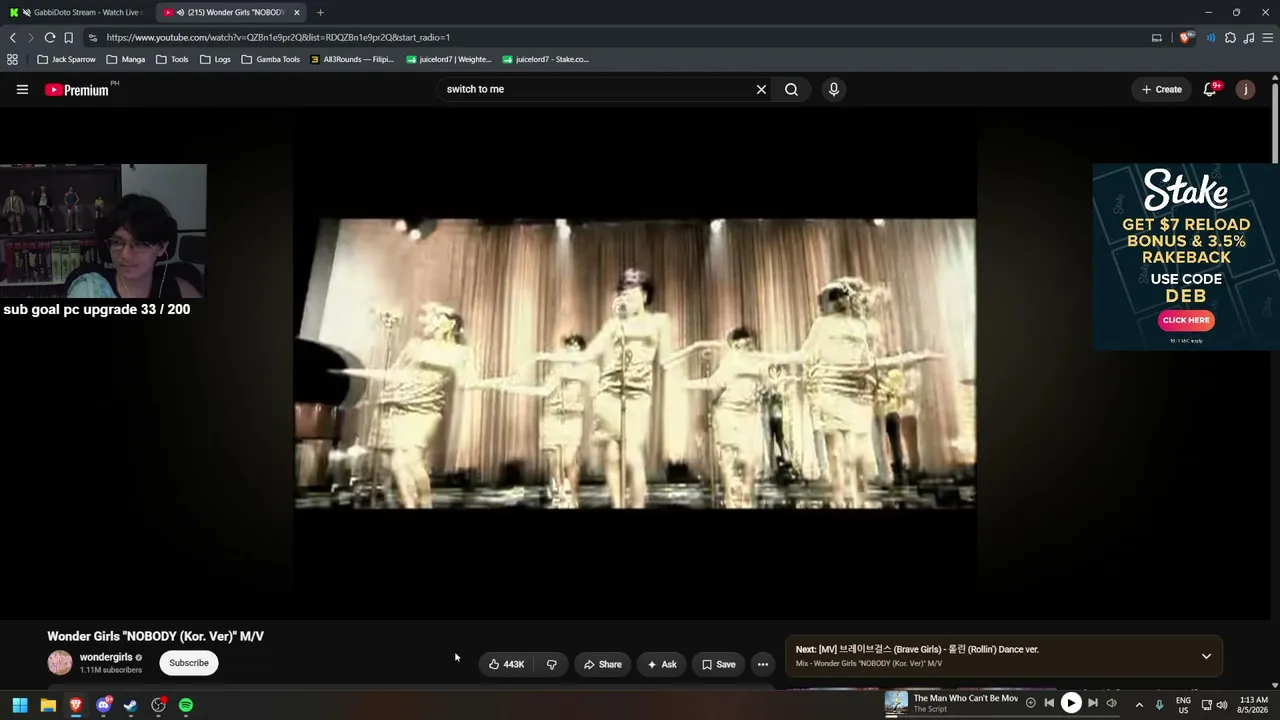Open more actions three-dot menu
Image resolution: width=1280 pixels, height=720 pixels.
coord(762,664)
